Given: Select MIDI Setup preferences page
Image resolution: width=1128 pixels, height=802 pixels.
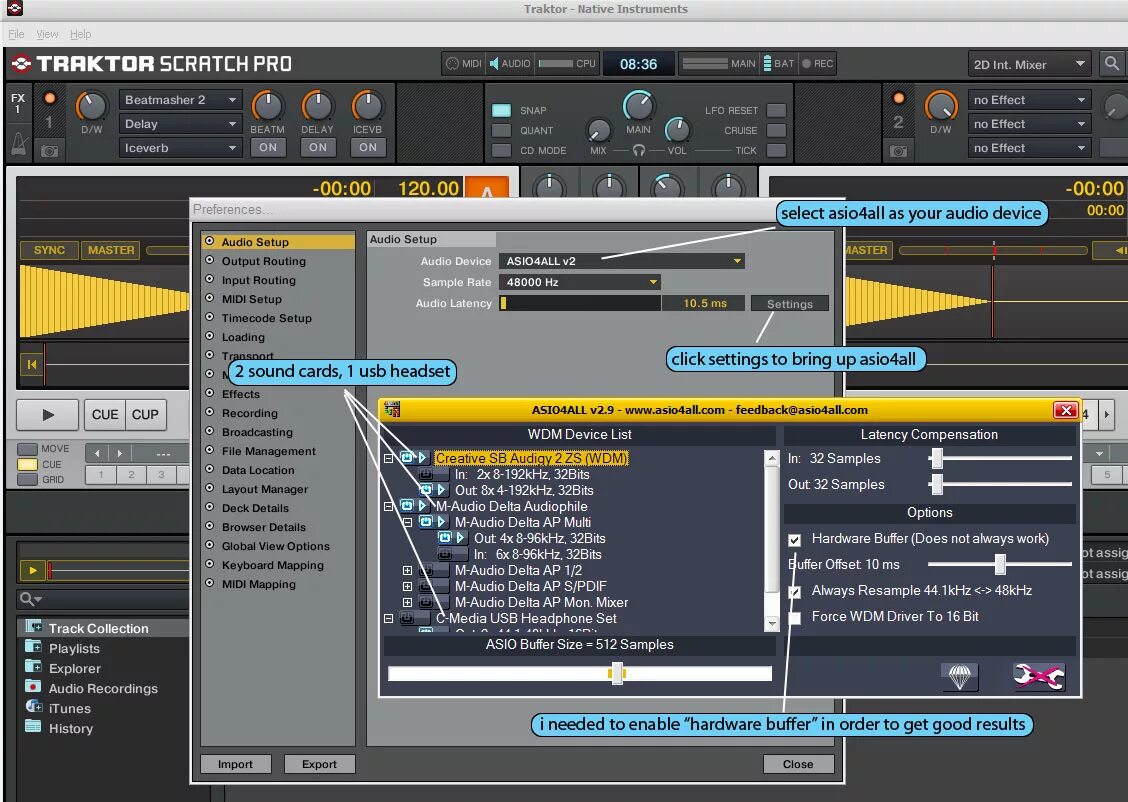Looking at the screenshot, I should [x=252, y=299].
